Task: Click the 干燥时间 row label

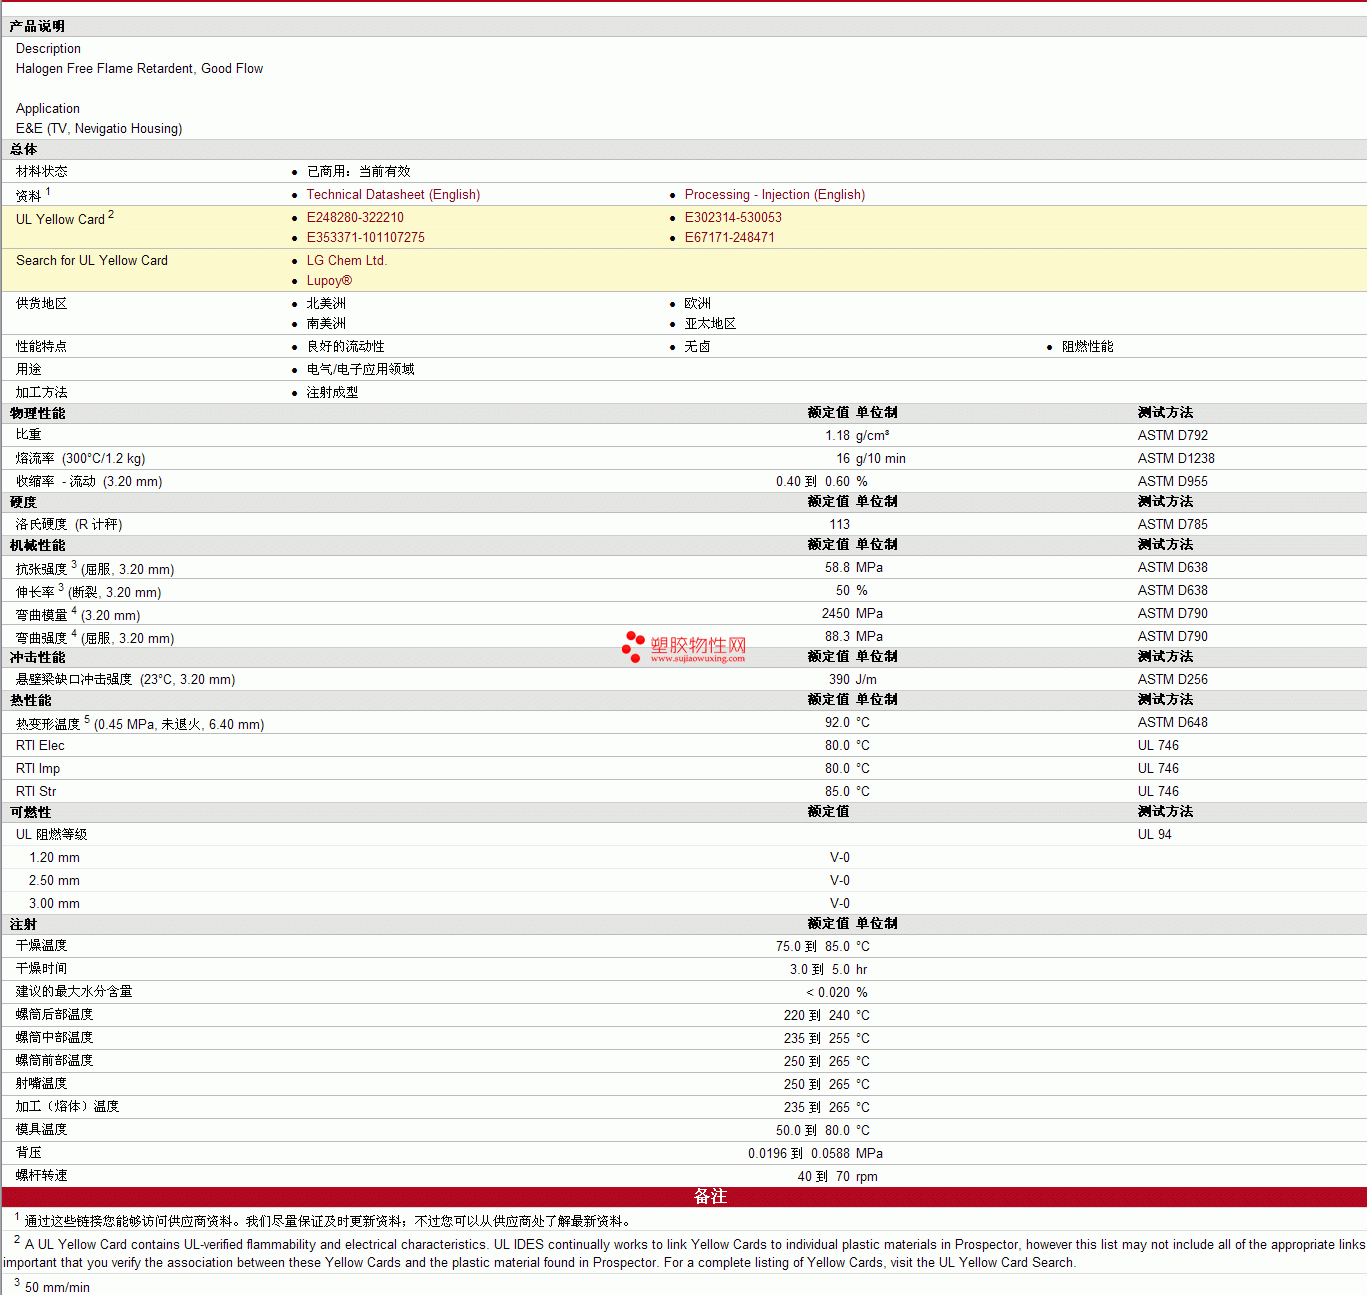Action: (x=42, y=970)
